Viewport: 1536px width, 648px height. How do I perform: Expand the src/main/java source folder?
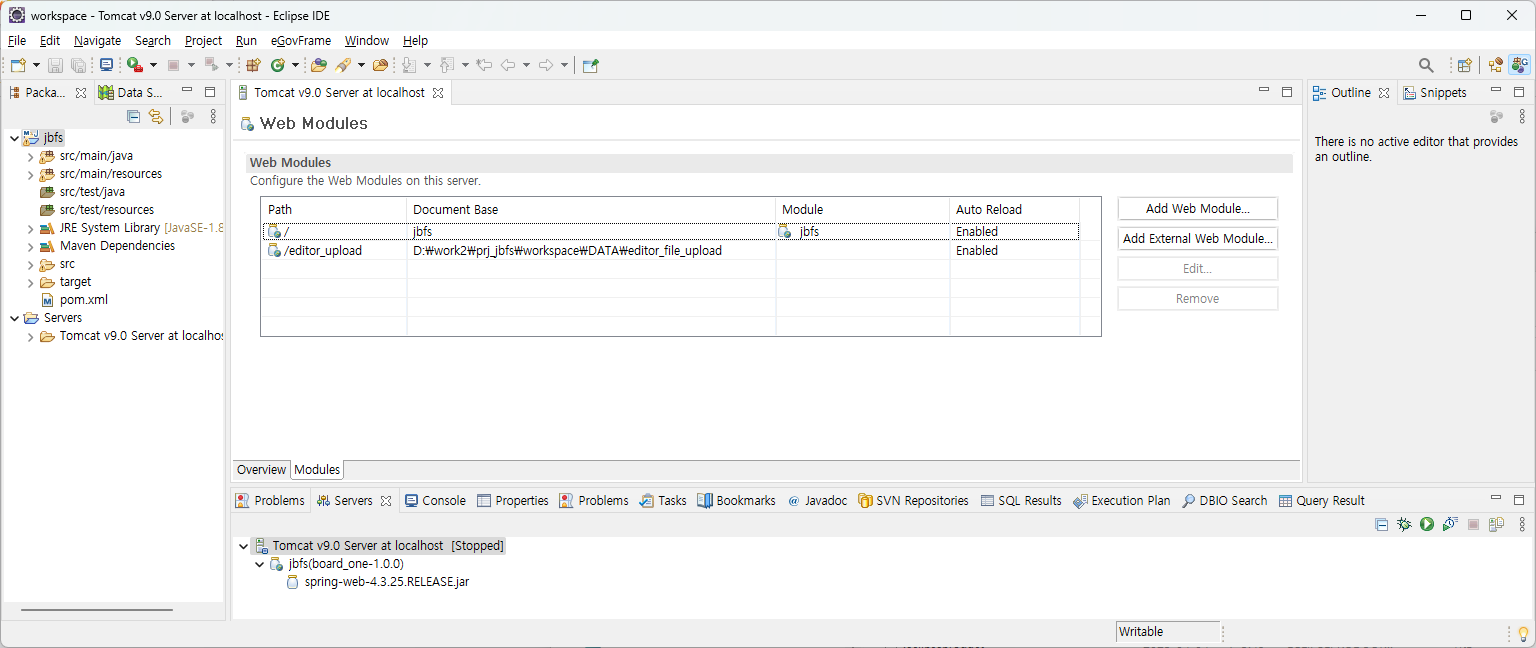[x=30, y=156]
